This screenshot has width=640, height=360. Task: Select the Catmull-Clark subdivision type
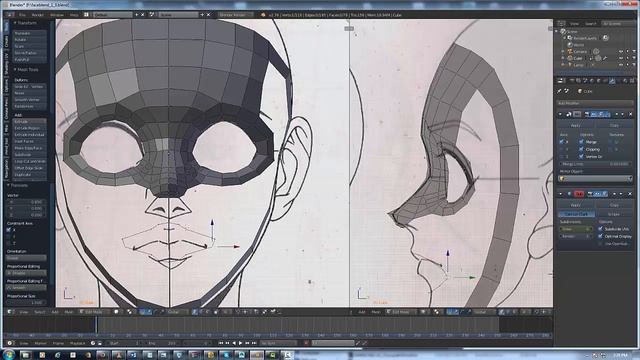tap(576, 214)
